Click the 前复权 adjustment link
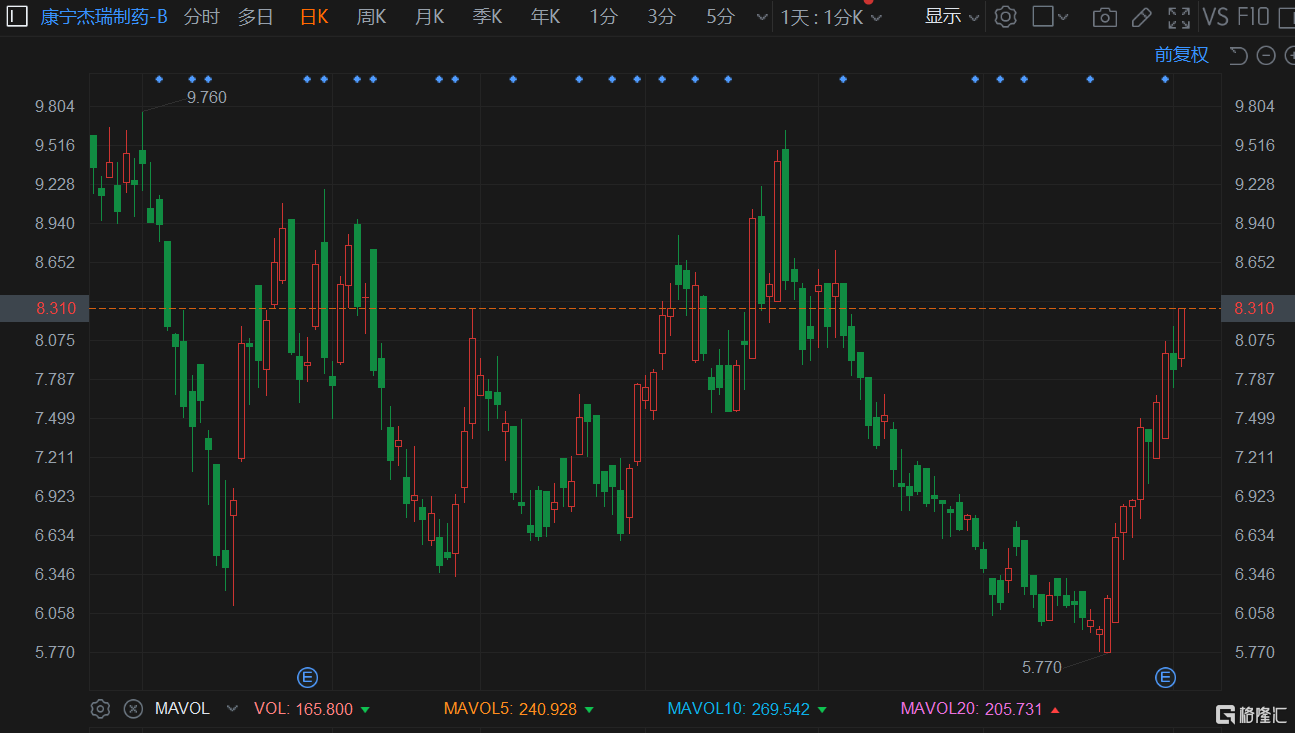The width and height of the screenshot is (1295, 733). [x=1182, y=55]
